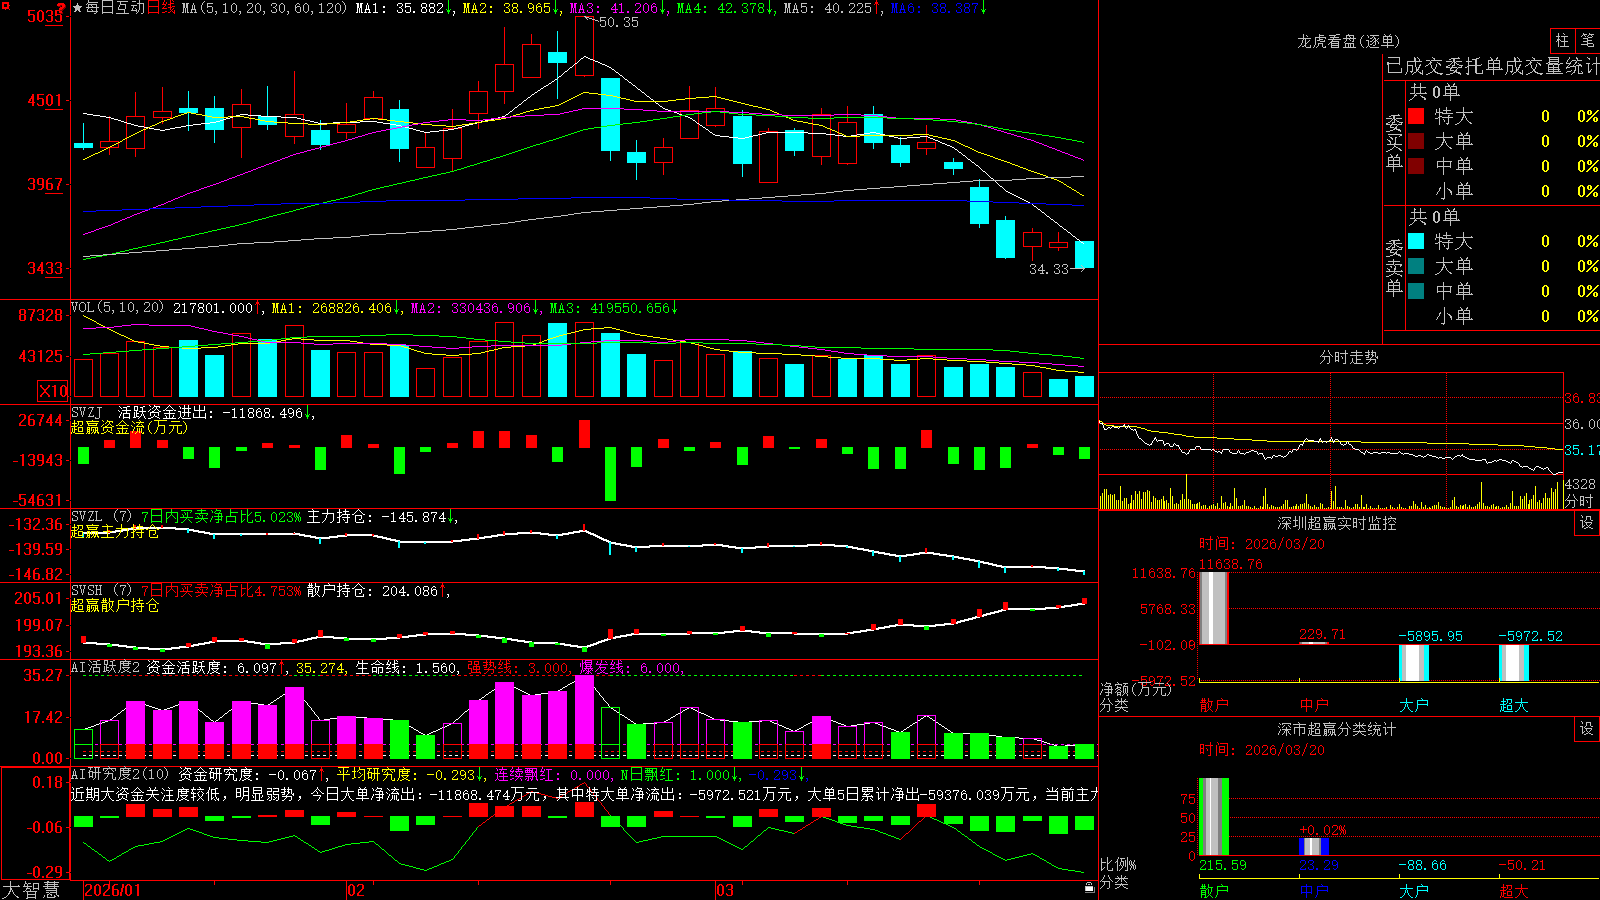Open VOL(5,10,20) indicator parameters
Viewport: 1600px width, 900px height.
tap(117, 307)
